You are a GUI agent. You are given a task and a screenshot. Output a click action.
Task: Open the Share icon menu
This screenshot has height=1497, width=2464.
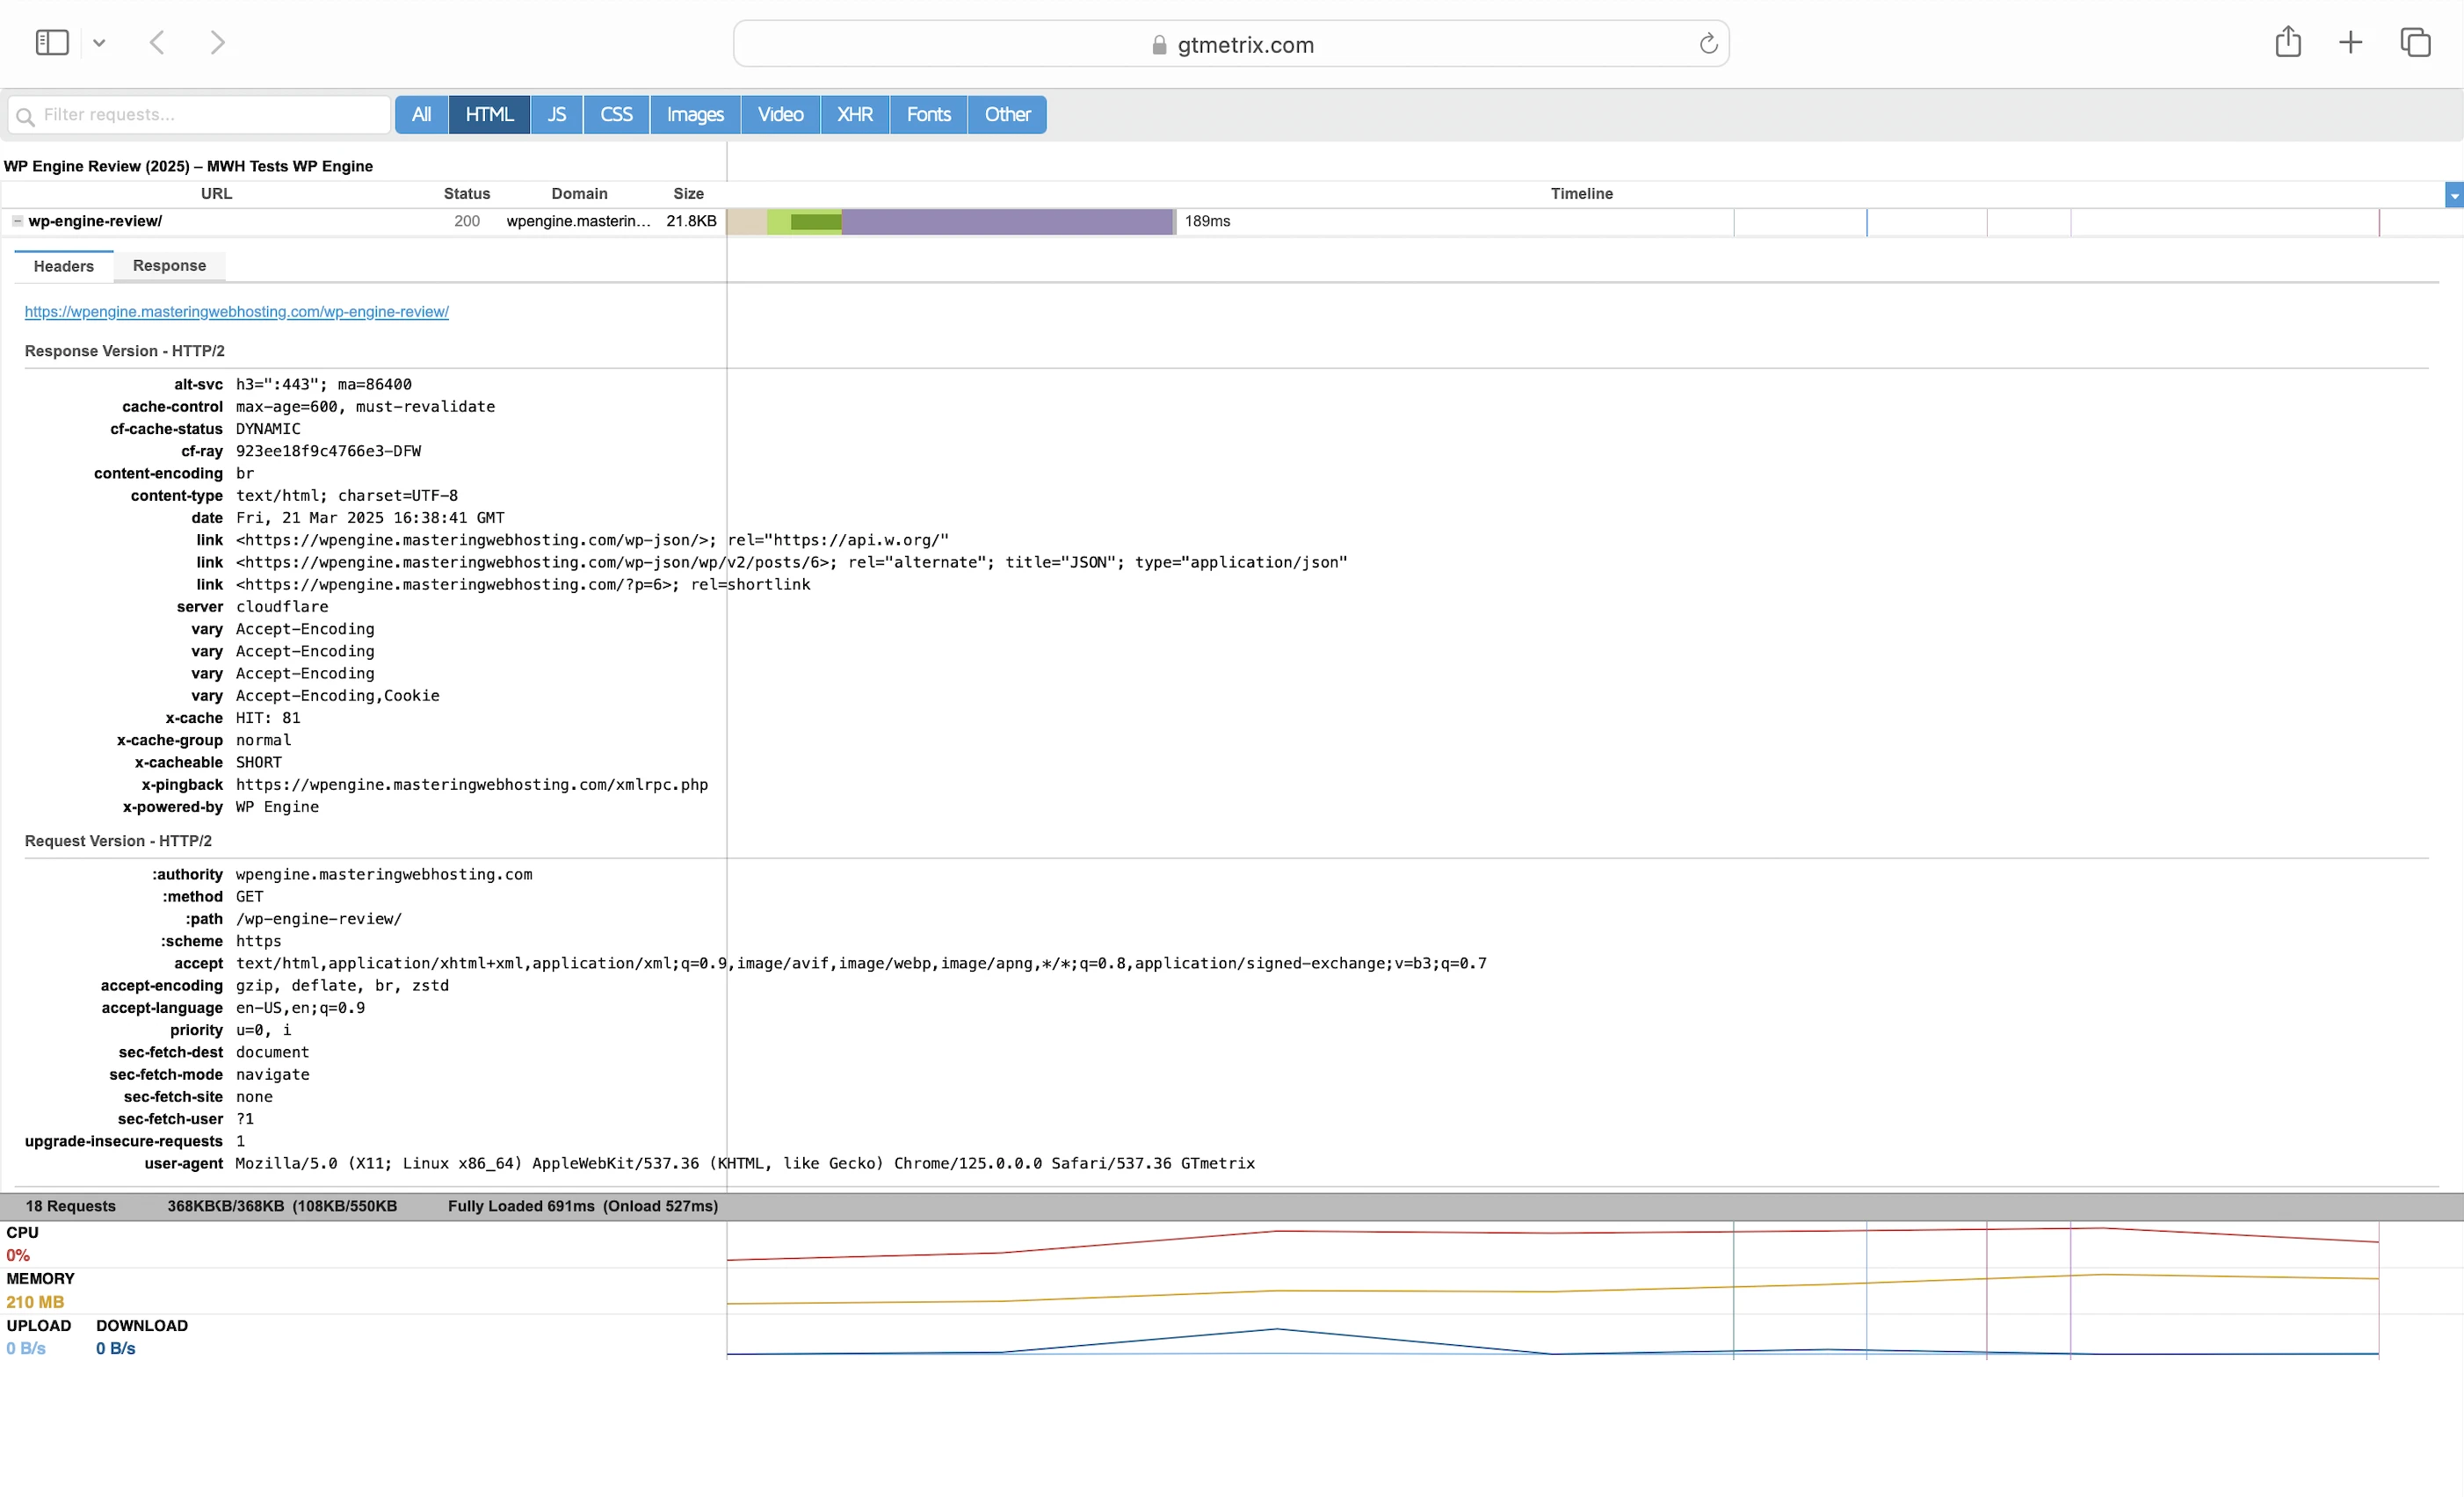click(x=2287, y=43)
